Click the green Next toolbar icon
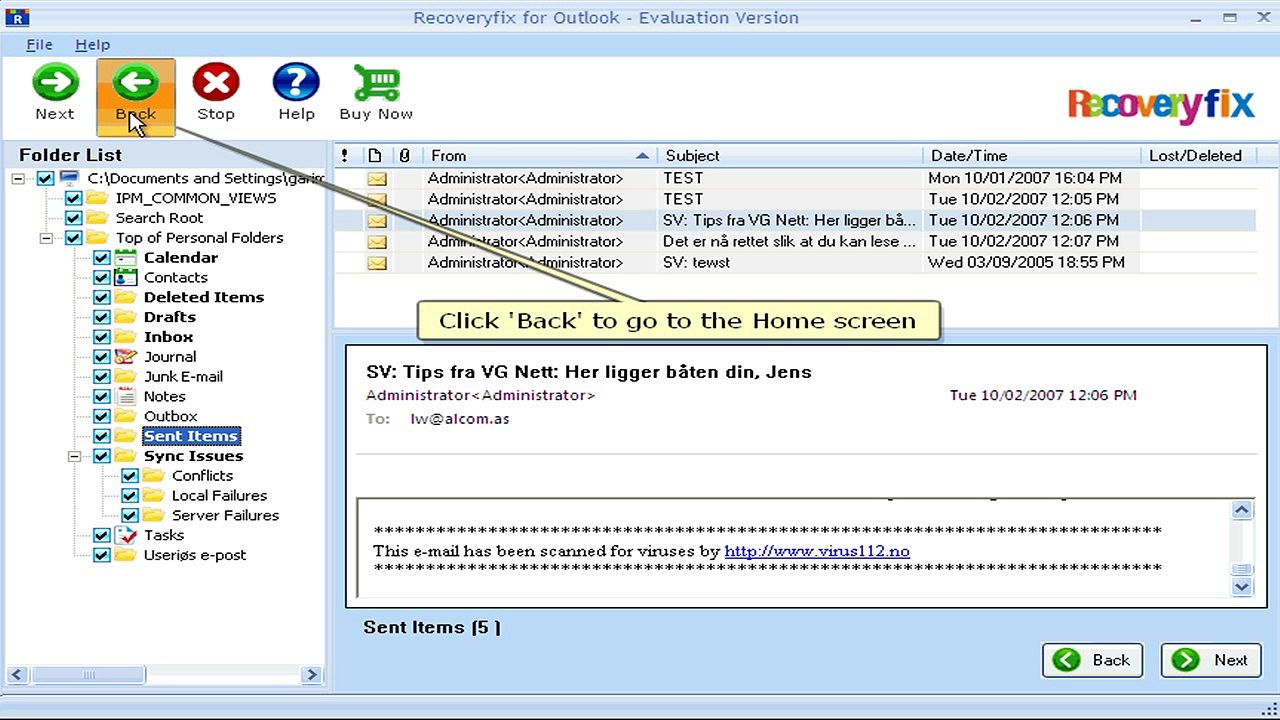Image resolution: width=1280 pixels, height=720 pixels. click(55, 83)
